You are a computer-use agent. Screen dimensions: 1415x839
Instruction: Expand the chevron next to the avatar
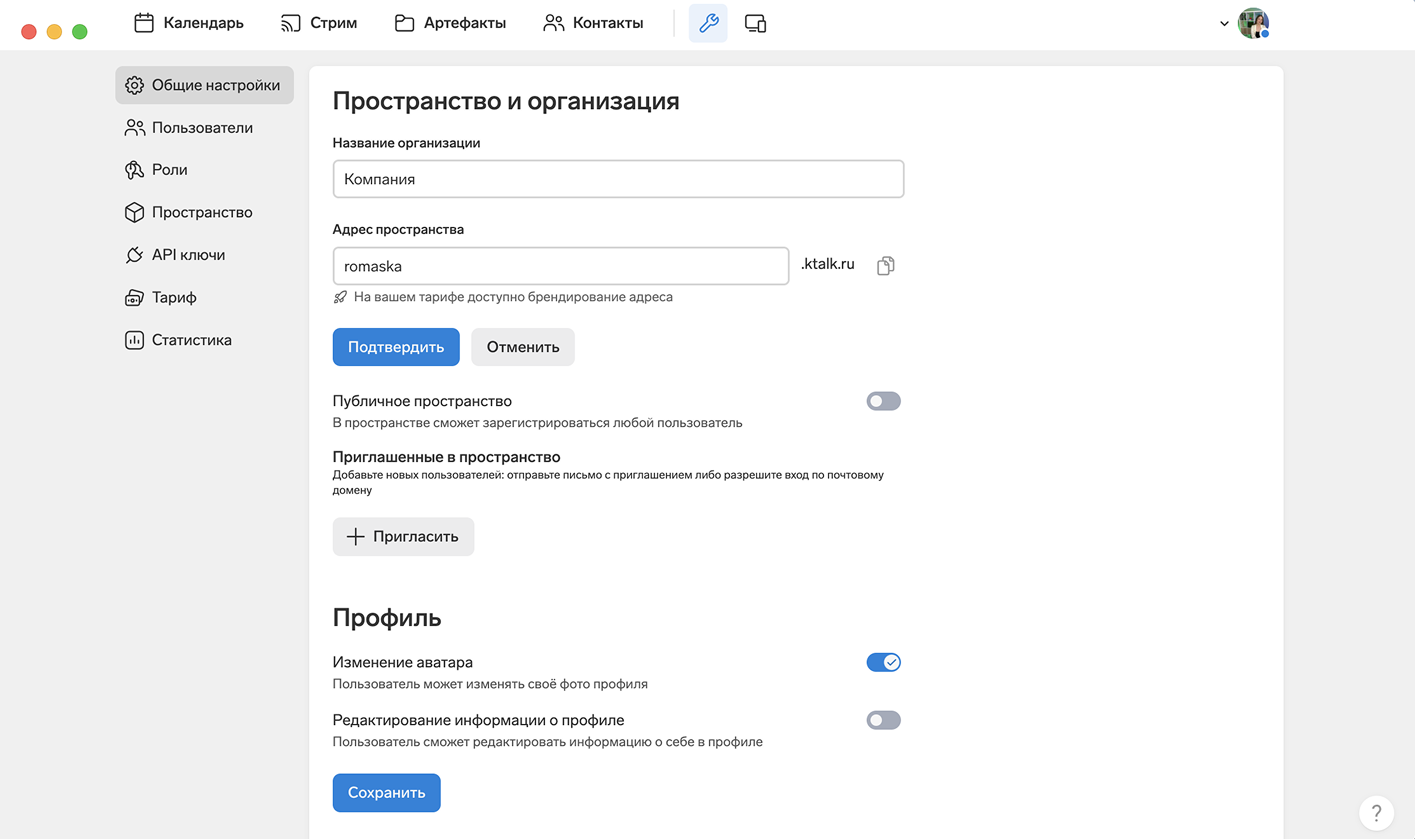point(1224,23)
